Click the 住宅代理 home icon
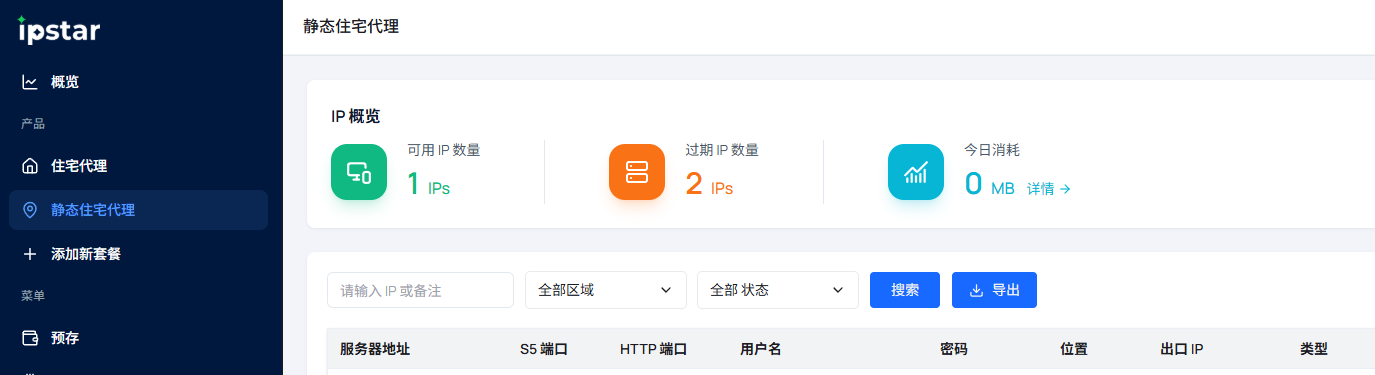The image size is (1375, 375). (x=30, y=166)
